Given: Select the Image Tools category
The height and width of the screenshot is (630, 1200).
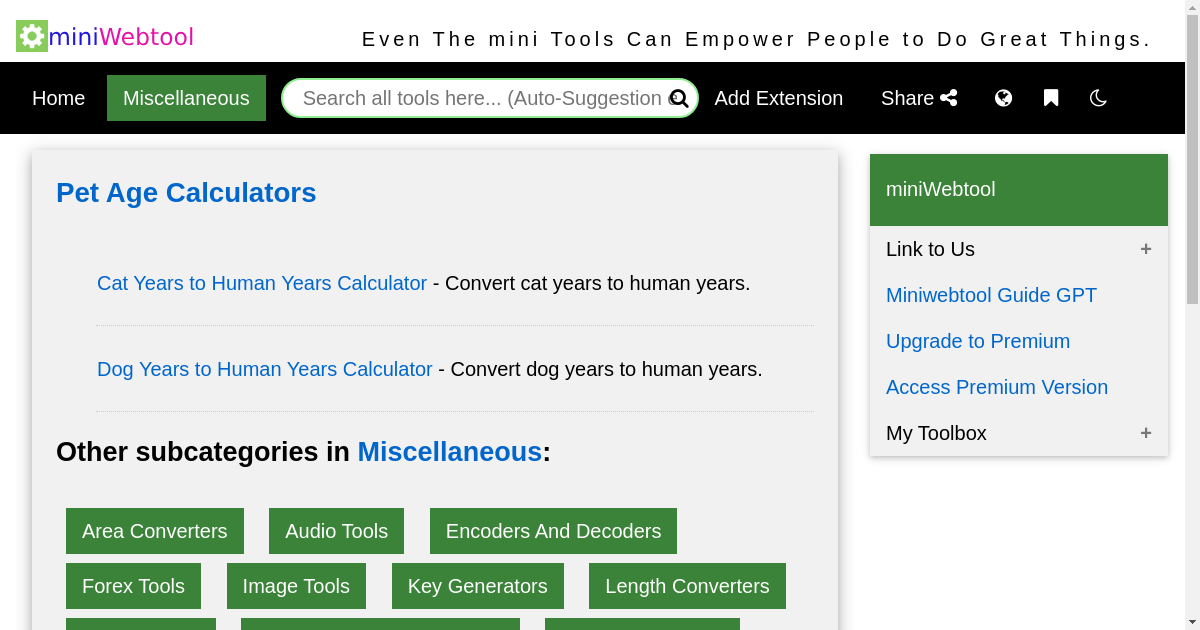Looking at the screenshot, I should point(296,586).
